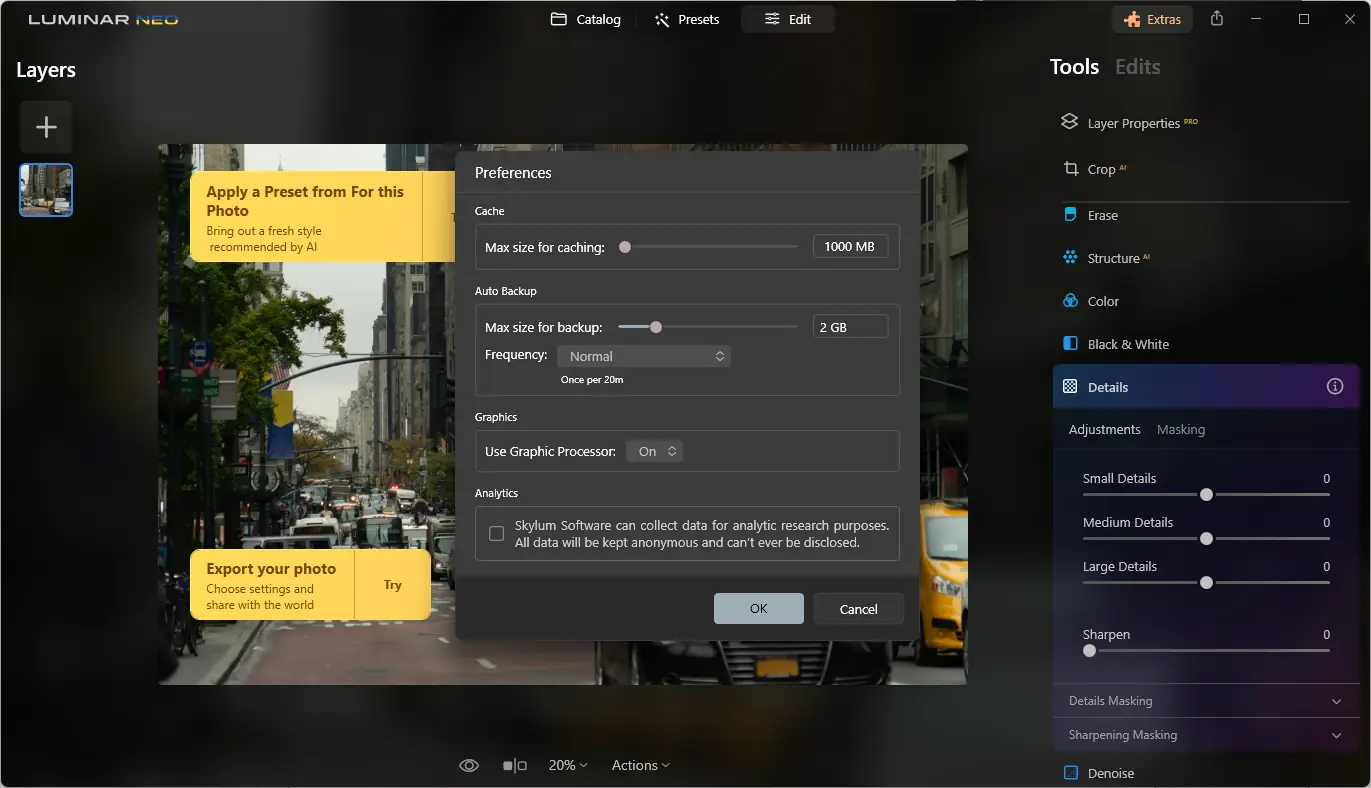
Task: Adjust the Max size for caching slider
Action: click(x=626, y=245)
